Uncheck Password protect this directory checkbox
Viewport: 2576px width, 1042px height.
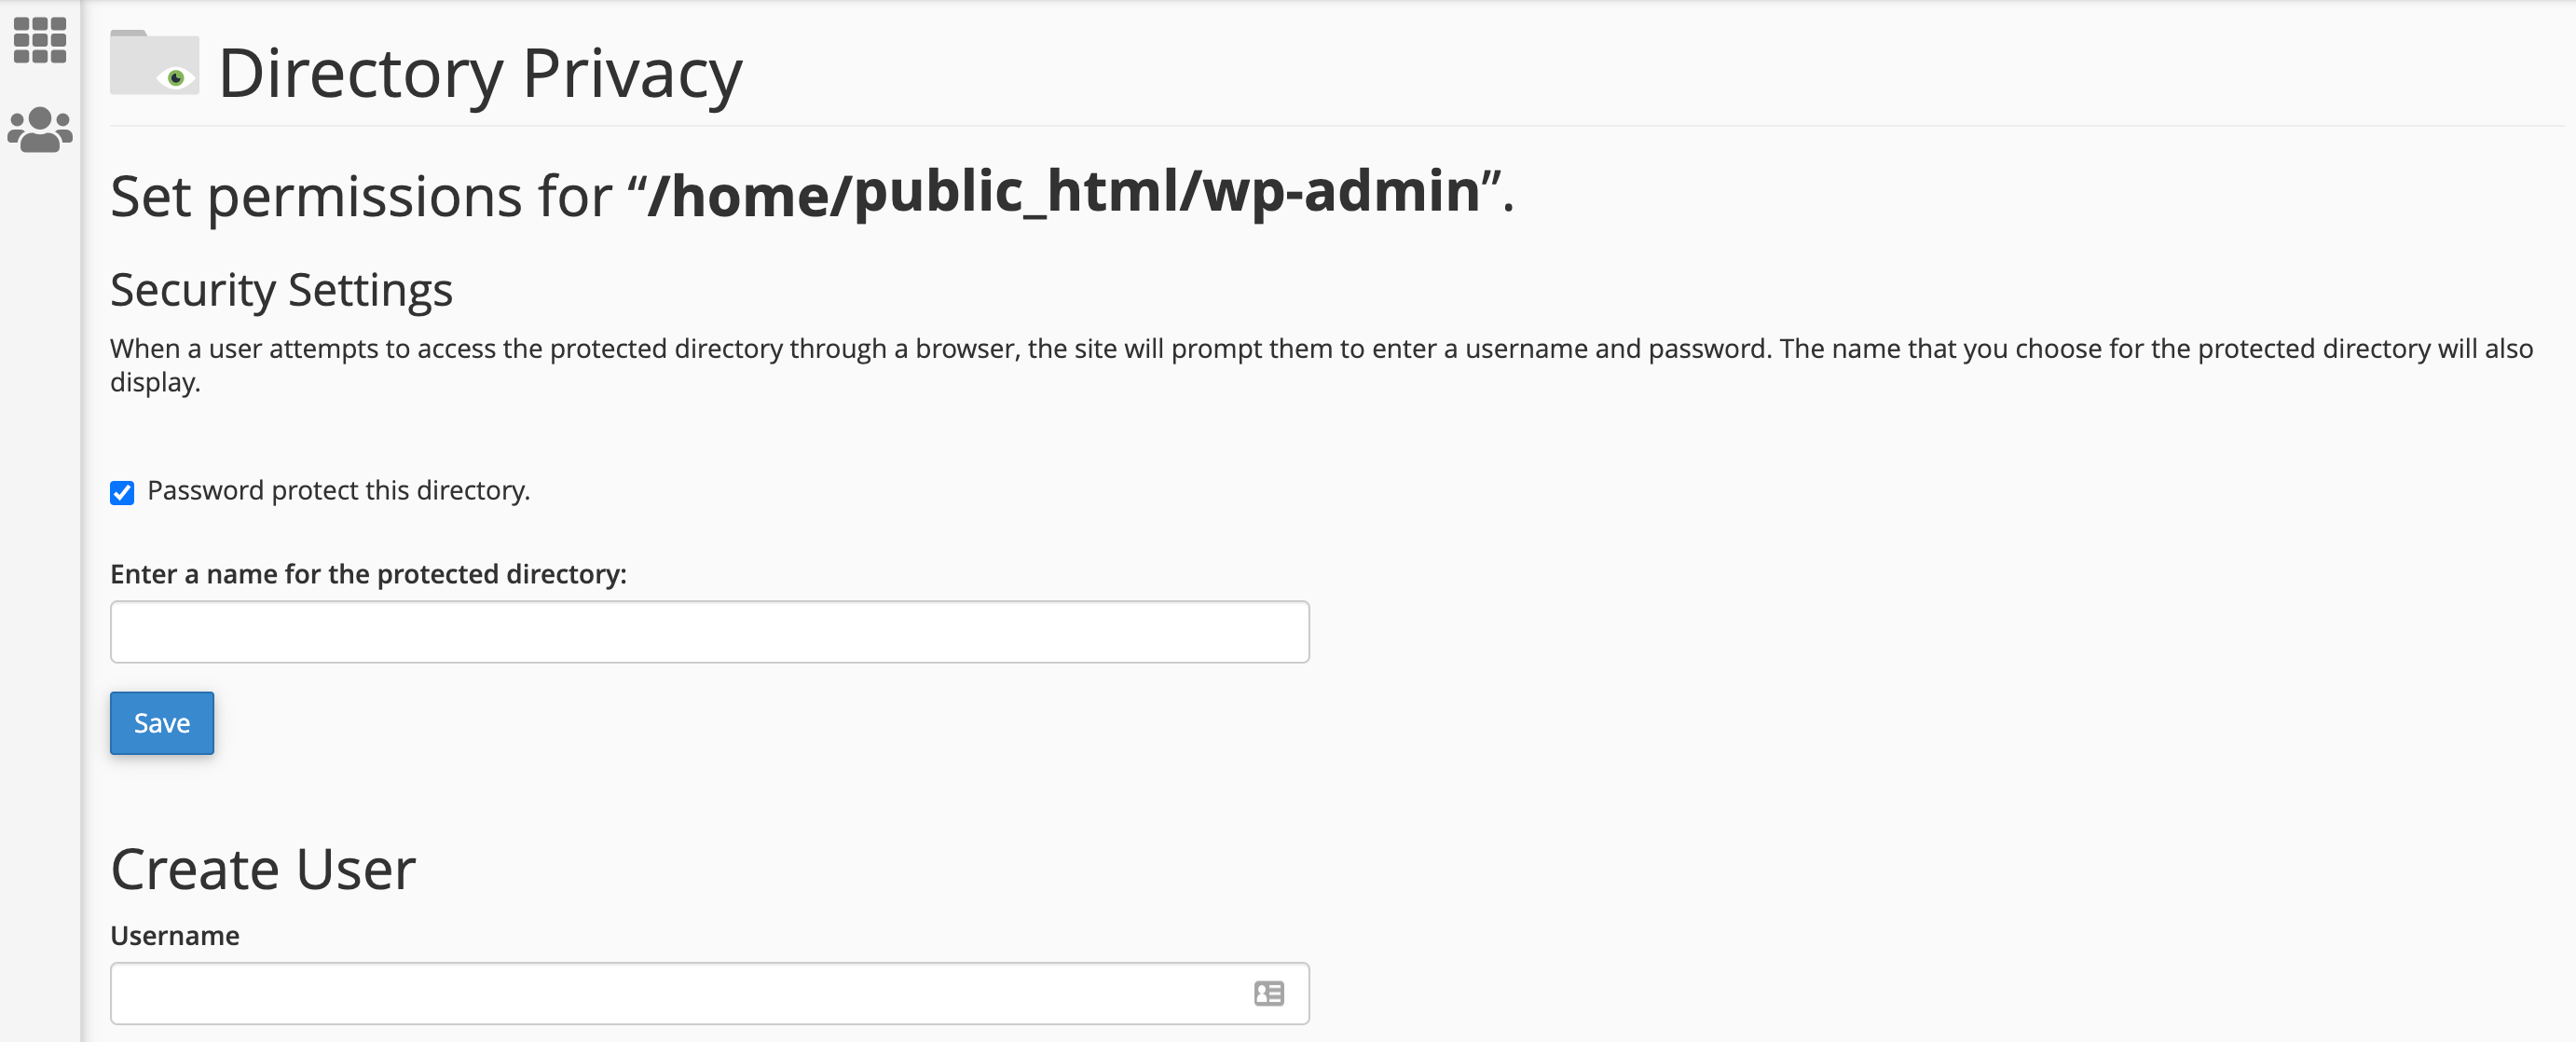(122, 492)
